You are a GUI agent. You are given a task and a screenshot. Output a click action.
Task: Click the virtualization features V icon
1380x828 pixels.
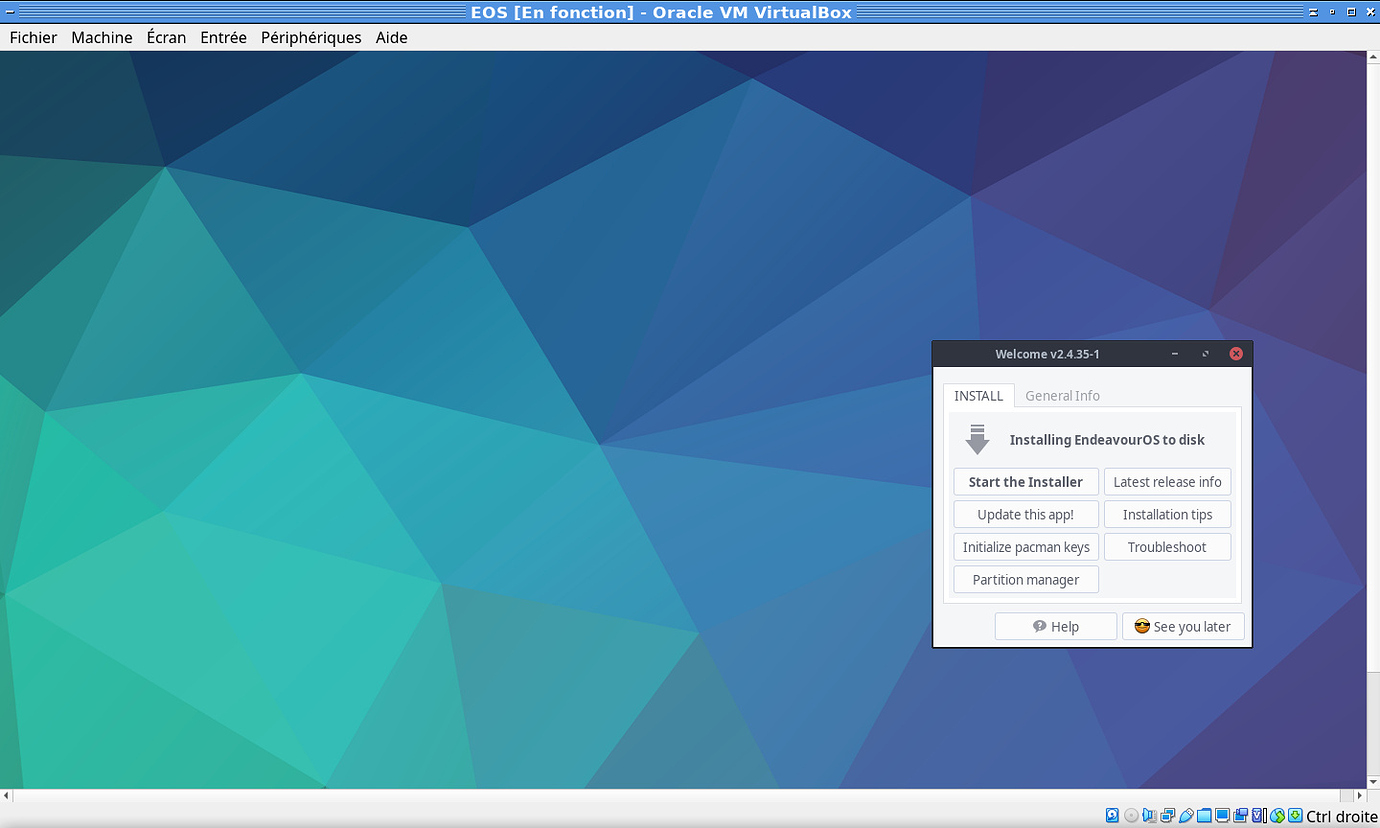click(x=1259, y=816)
